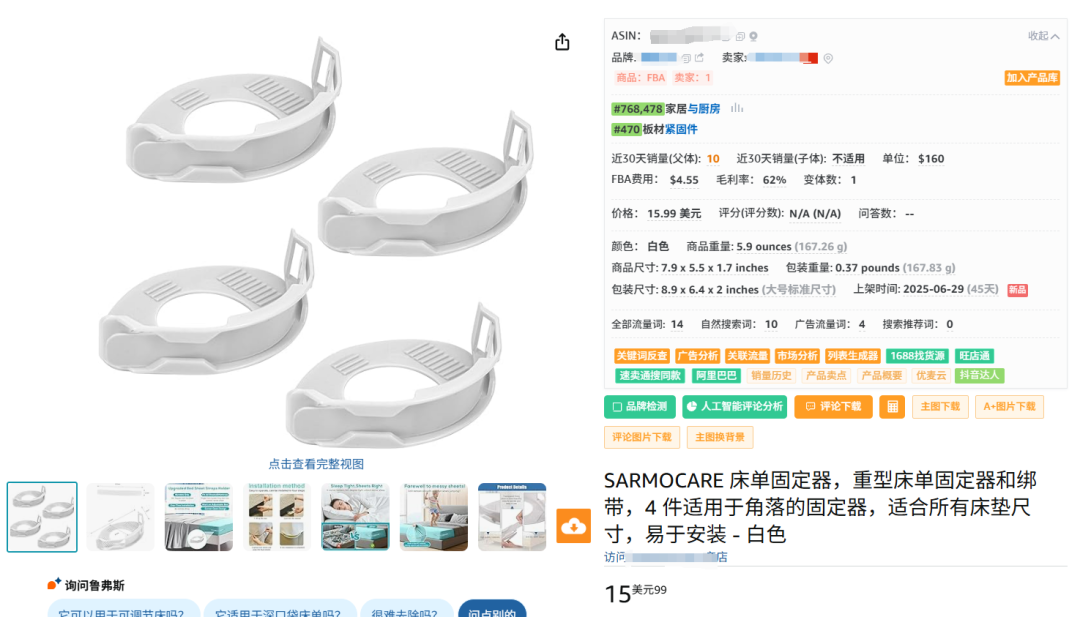Open the orange calculator icon button

892,407
